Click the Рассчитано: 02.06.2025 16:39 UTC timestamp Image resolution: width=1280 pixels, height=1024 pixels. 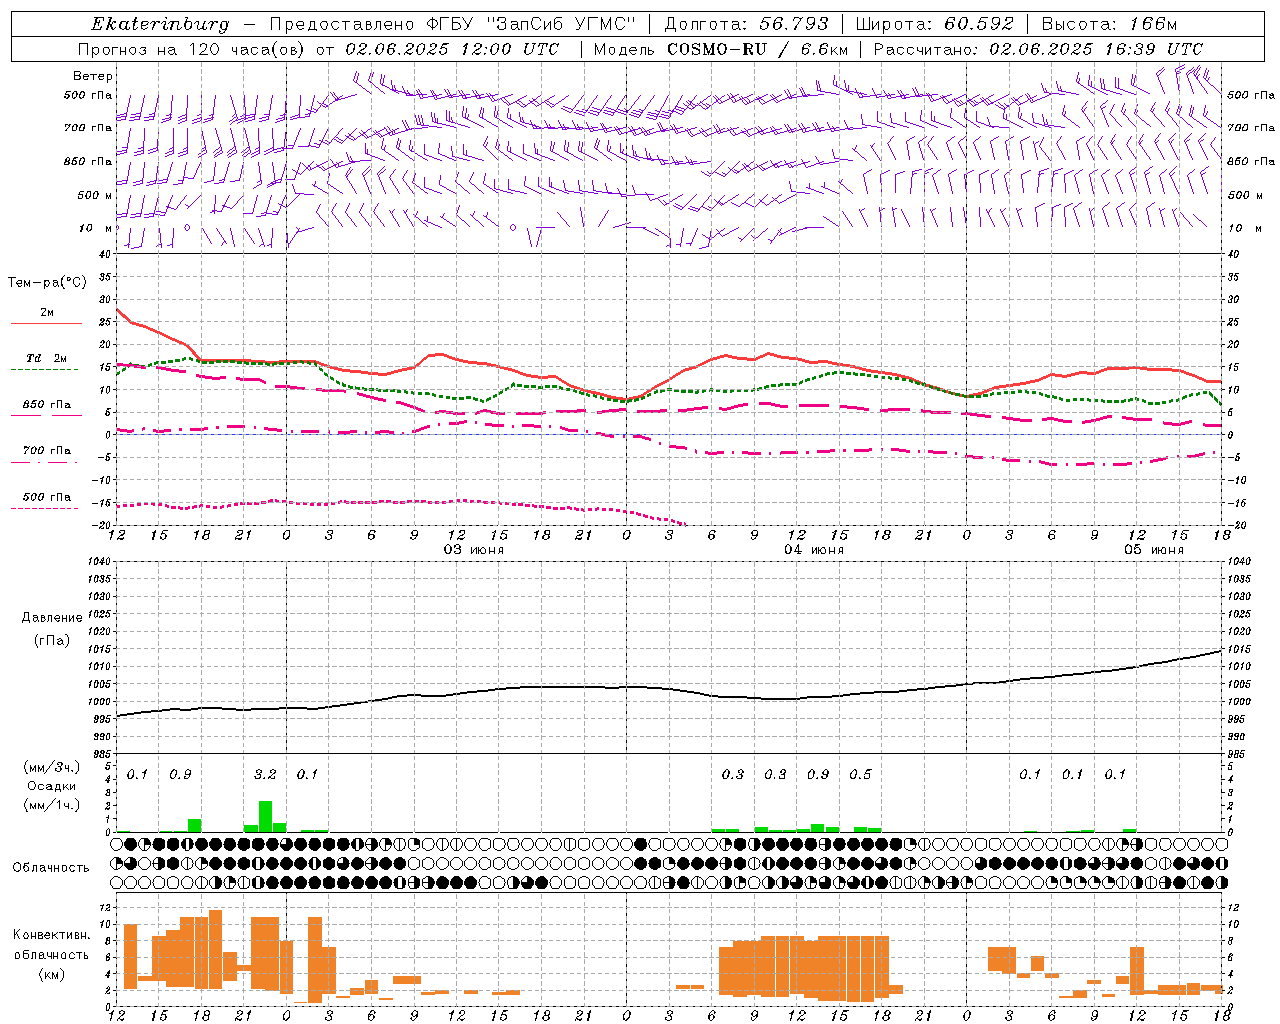[1038, 49]
